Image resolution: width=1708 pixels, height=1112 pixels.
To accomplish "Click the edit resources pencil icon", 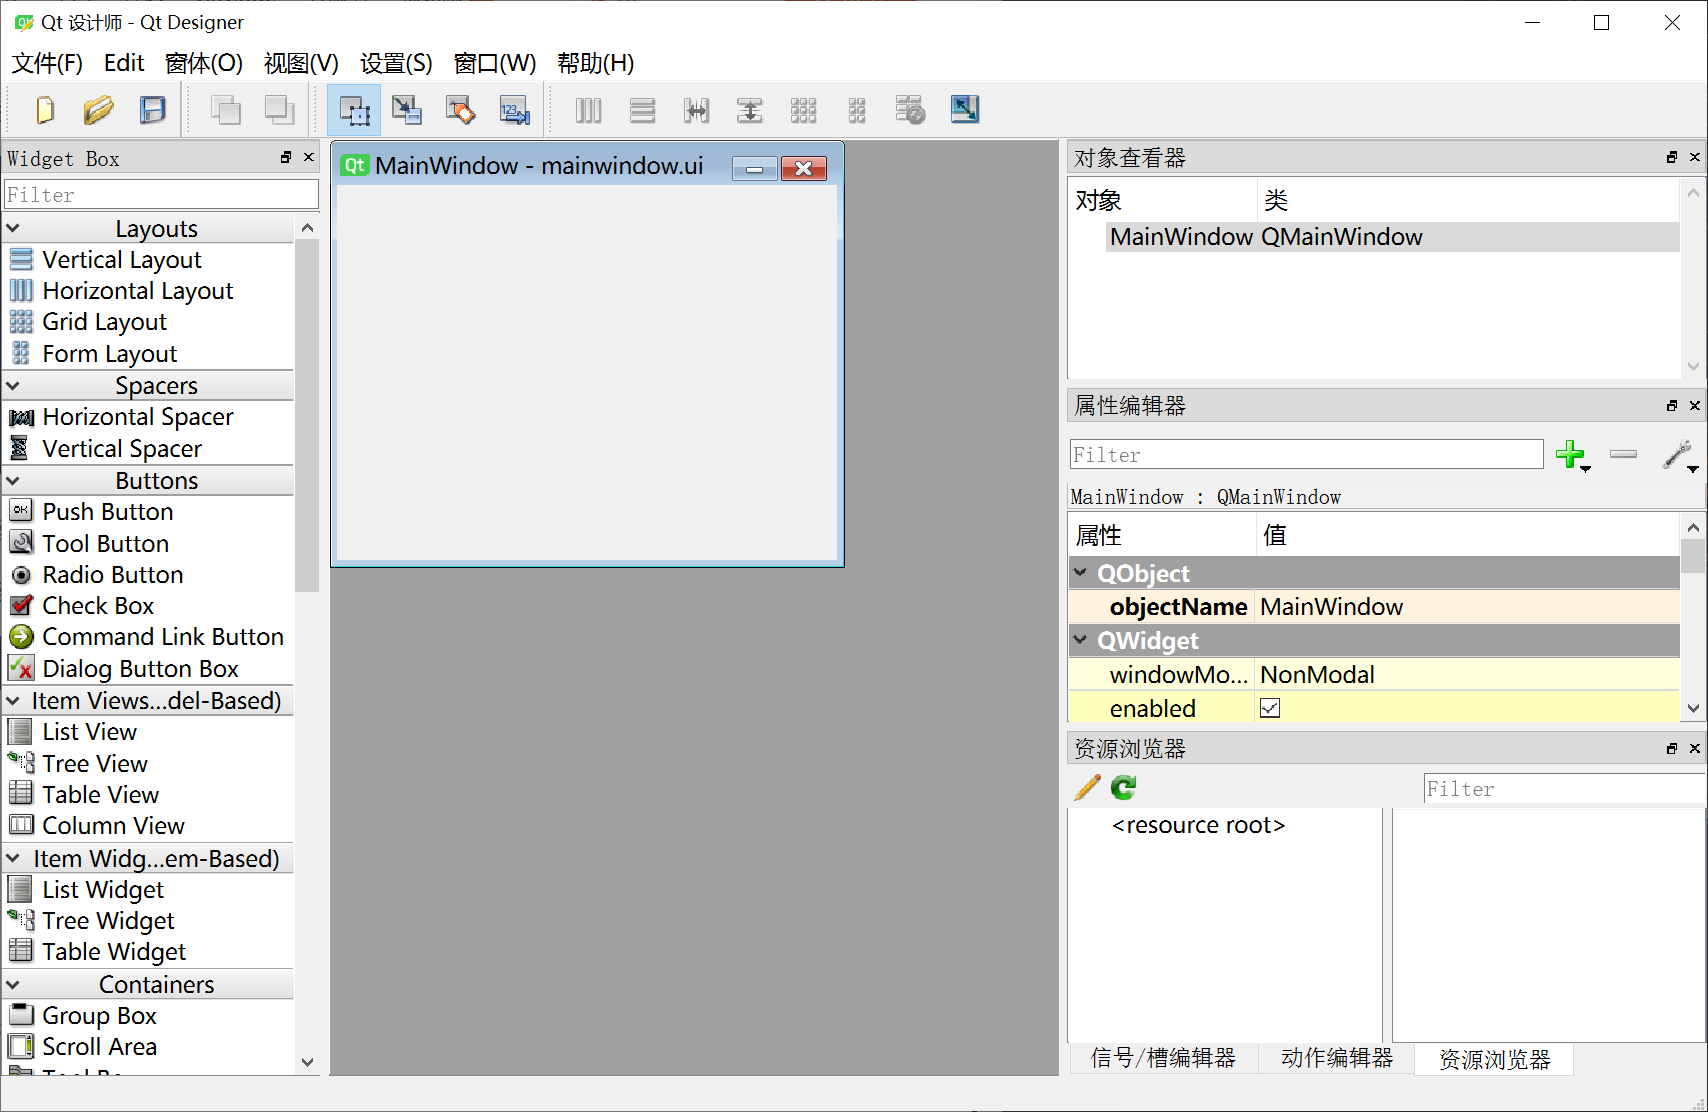I will (1087, 788).
